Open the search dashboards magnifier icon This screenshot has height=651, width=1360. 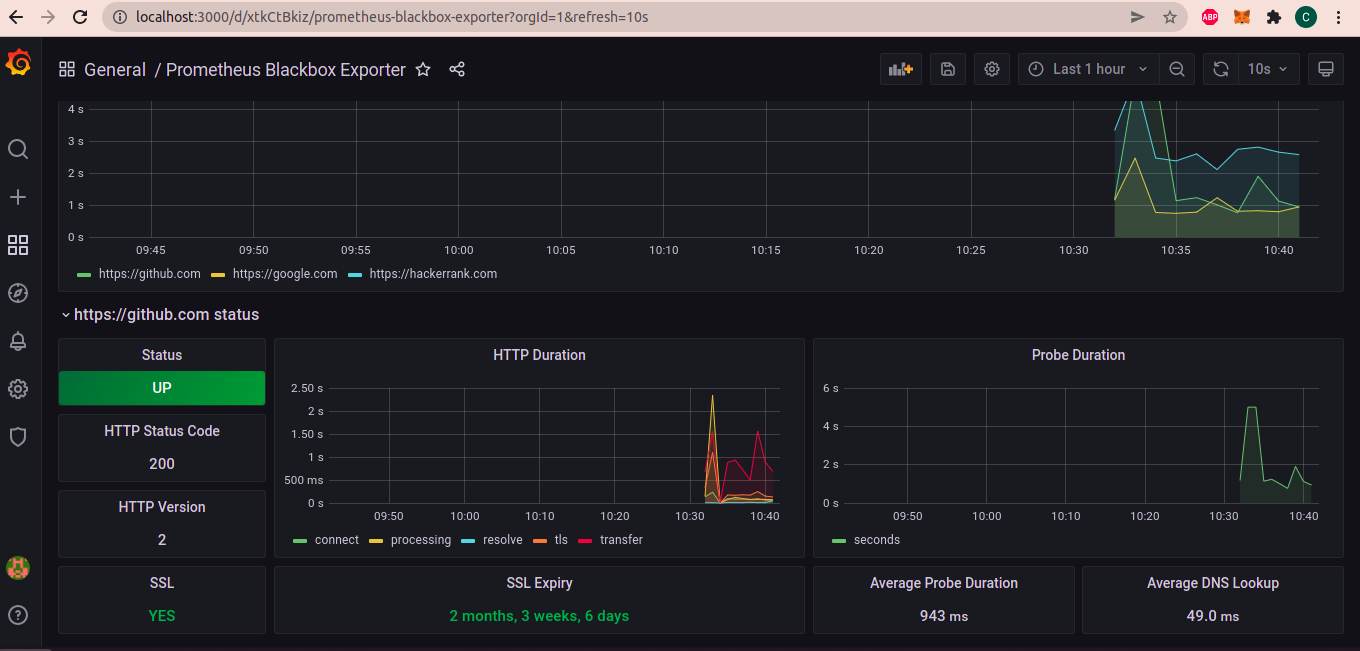pyautogui.click(x=18, y=149)
